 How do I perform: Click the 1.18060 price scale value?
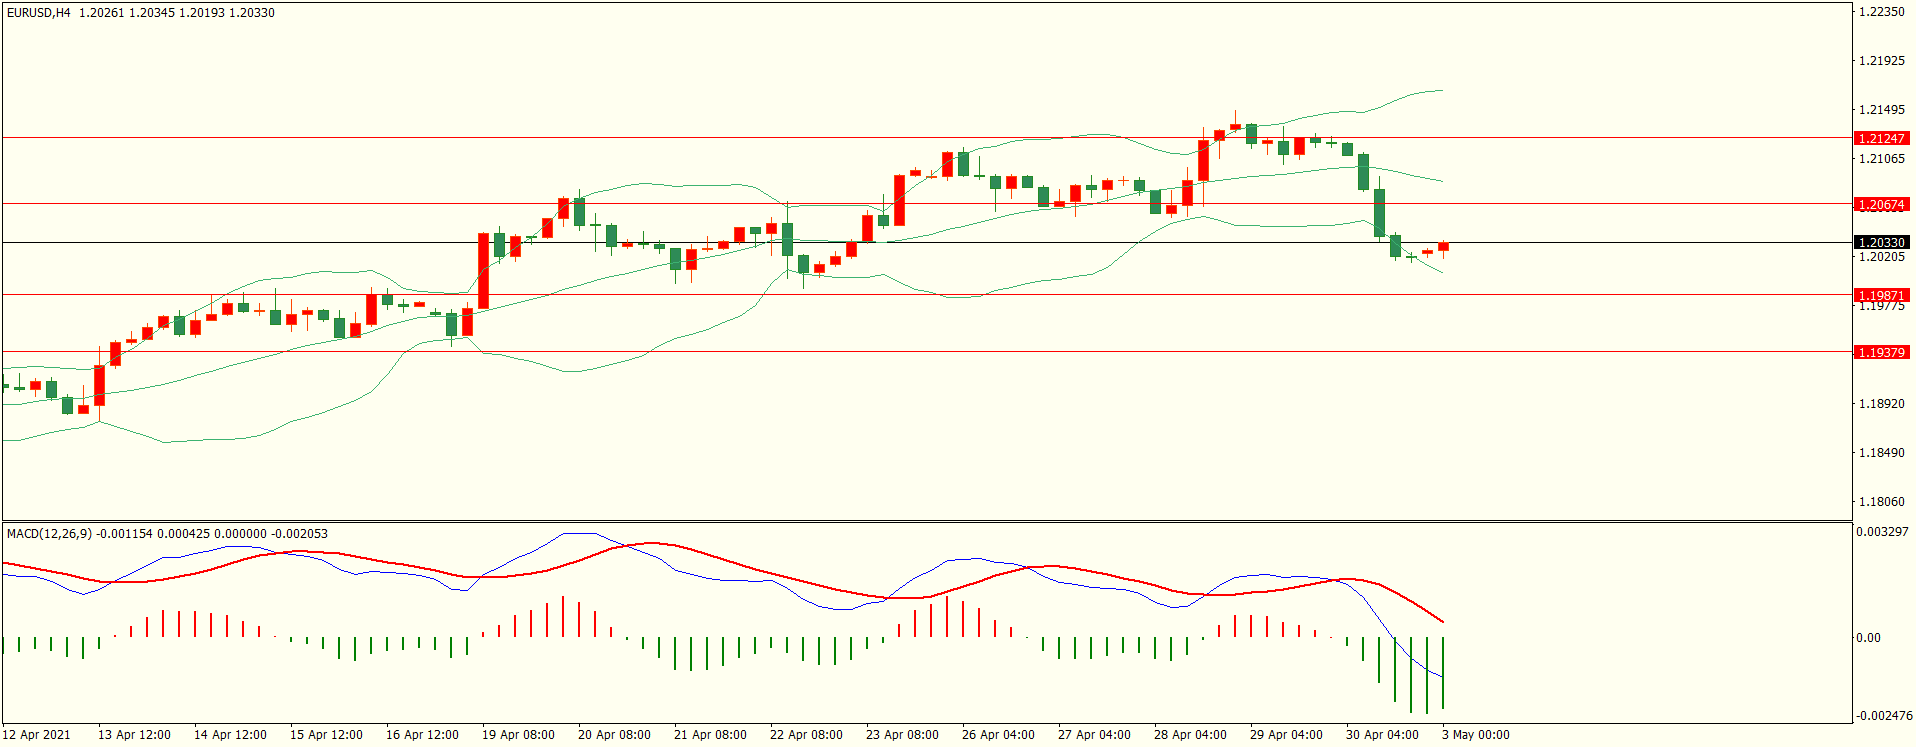click(x=1881, y=502)
